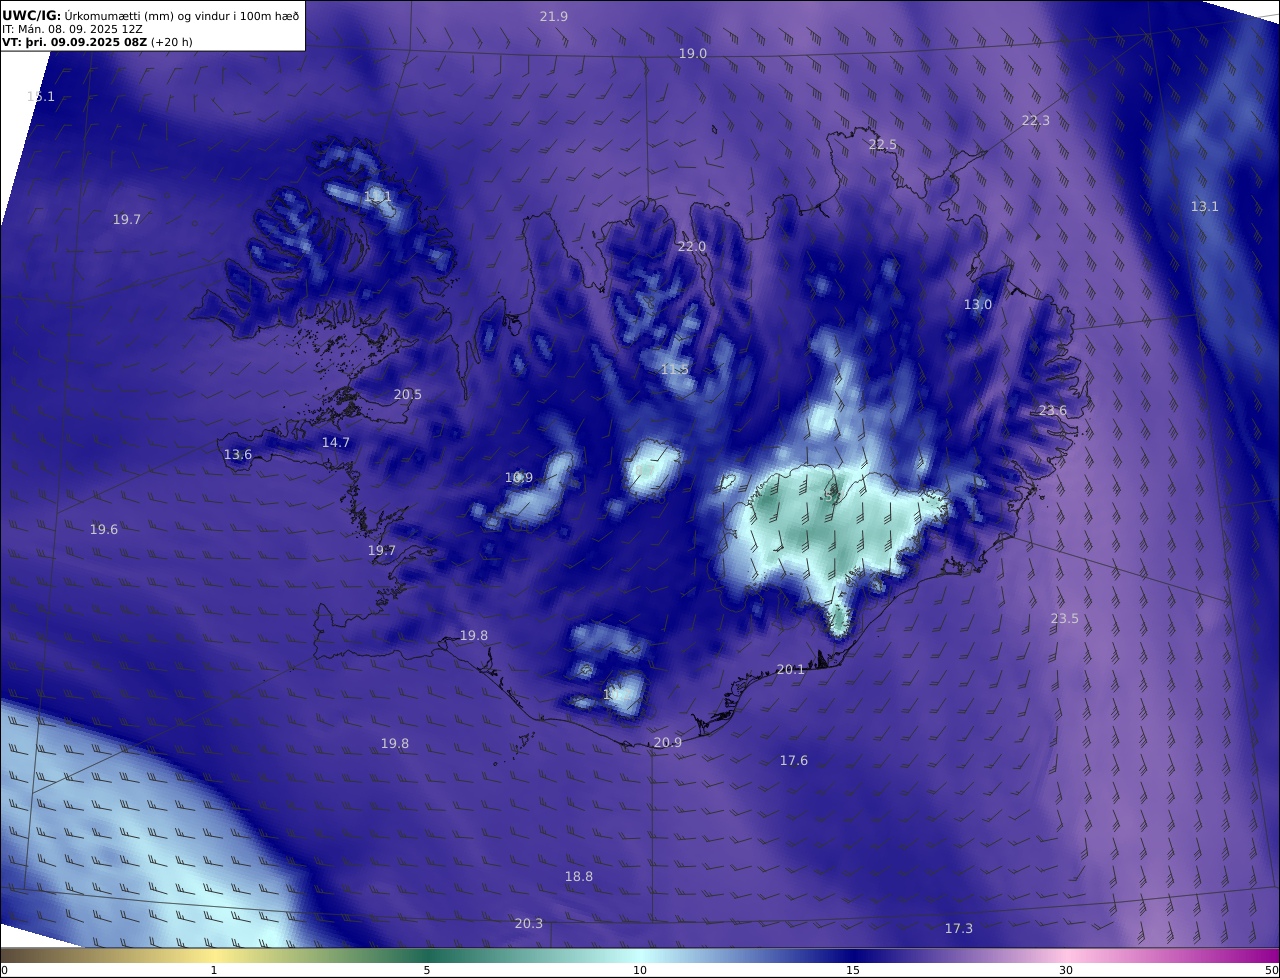
Task: Click the colorbar tick label 50
Action: [x=1271, y=970]
